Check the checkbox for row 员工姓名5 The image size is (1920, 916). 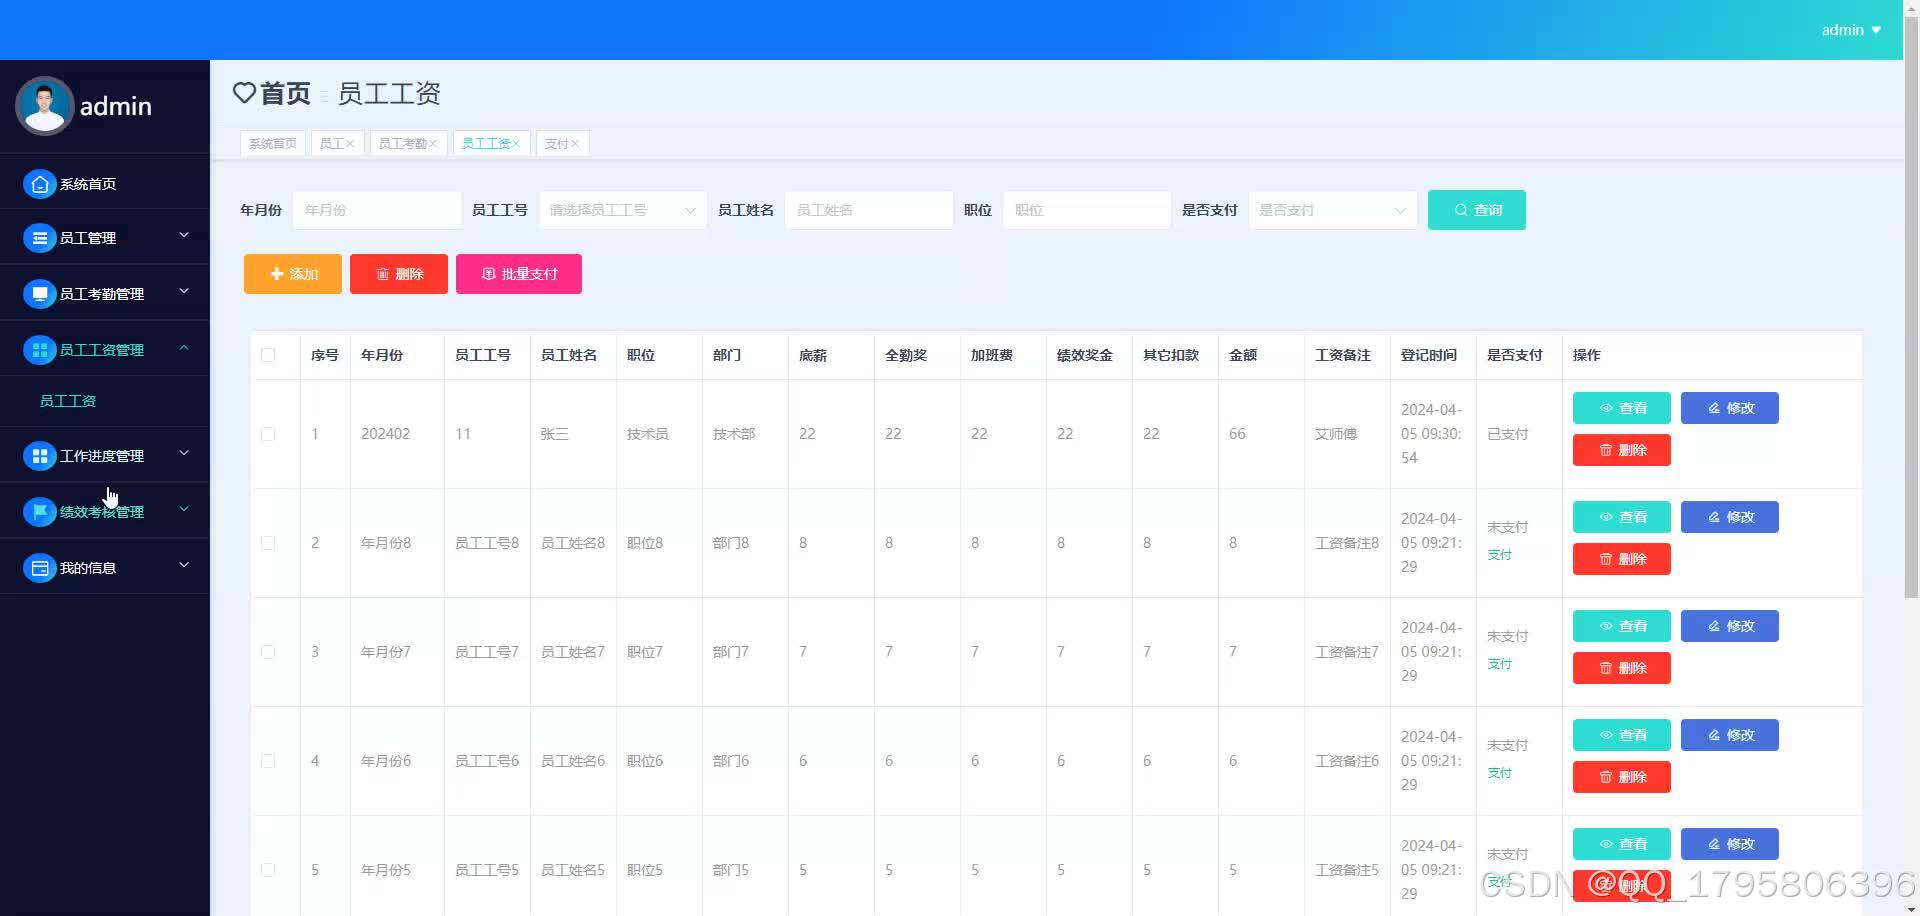[x=268, y=870]
